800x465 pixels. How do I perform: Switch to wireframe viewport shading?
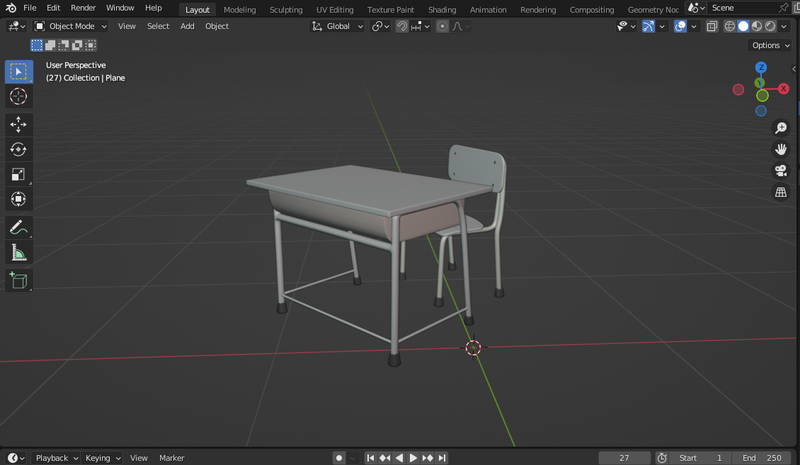pos(730,26)
